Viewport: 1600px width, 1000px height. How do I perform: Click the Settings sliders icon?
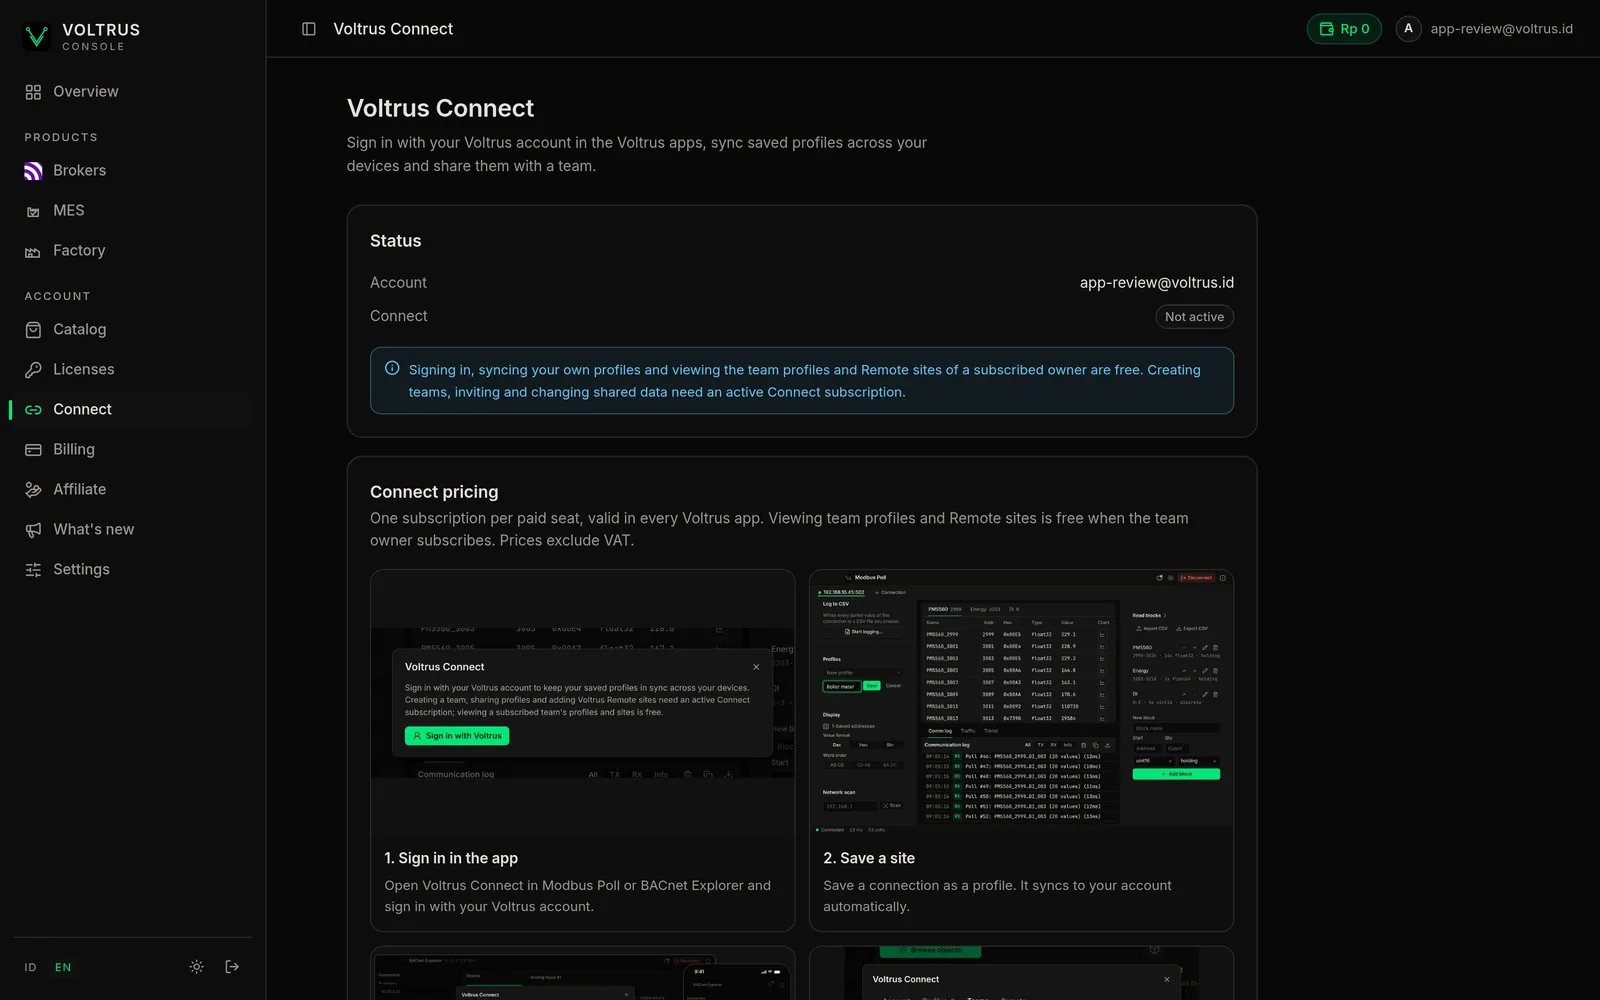click(33, 570)
